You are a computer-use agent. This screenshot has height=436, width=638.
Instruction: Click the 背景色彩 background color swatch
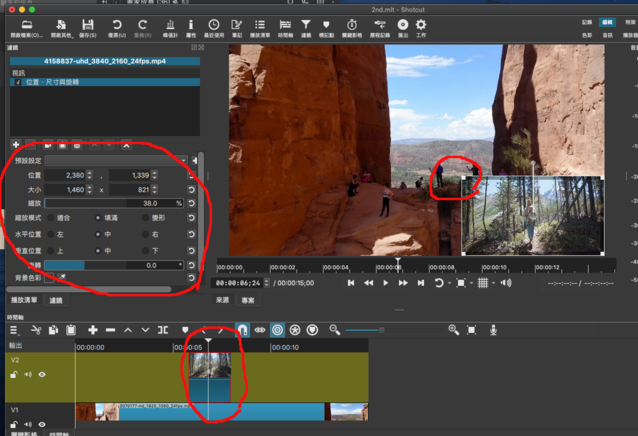coord(50,277)
